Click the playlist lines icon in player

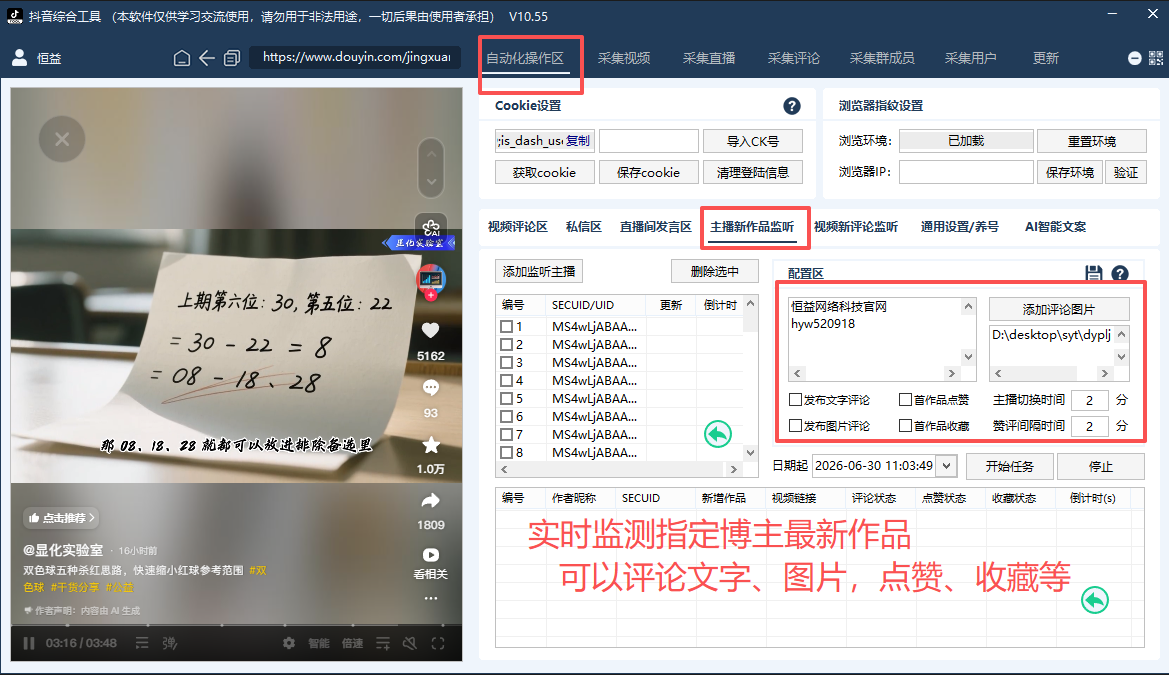tap(142, 643)
